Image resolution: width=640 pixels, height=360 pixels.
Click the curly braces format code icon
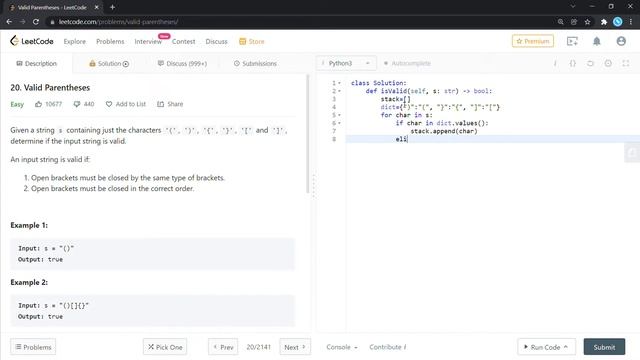click(573, 63)
